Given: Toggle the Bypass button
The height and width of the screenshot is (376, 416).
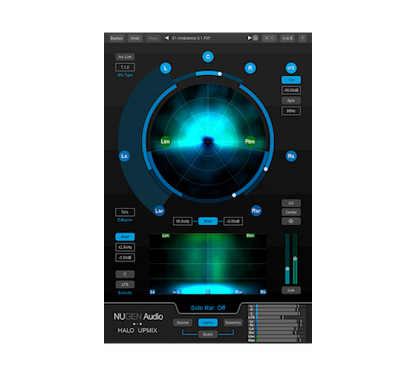Looking at the screenshot, I should (116, 38).
